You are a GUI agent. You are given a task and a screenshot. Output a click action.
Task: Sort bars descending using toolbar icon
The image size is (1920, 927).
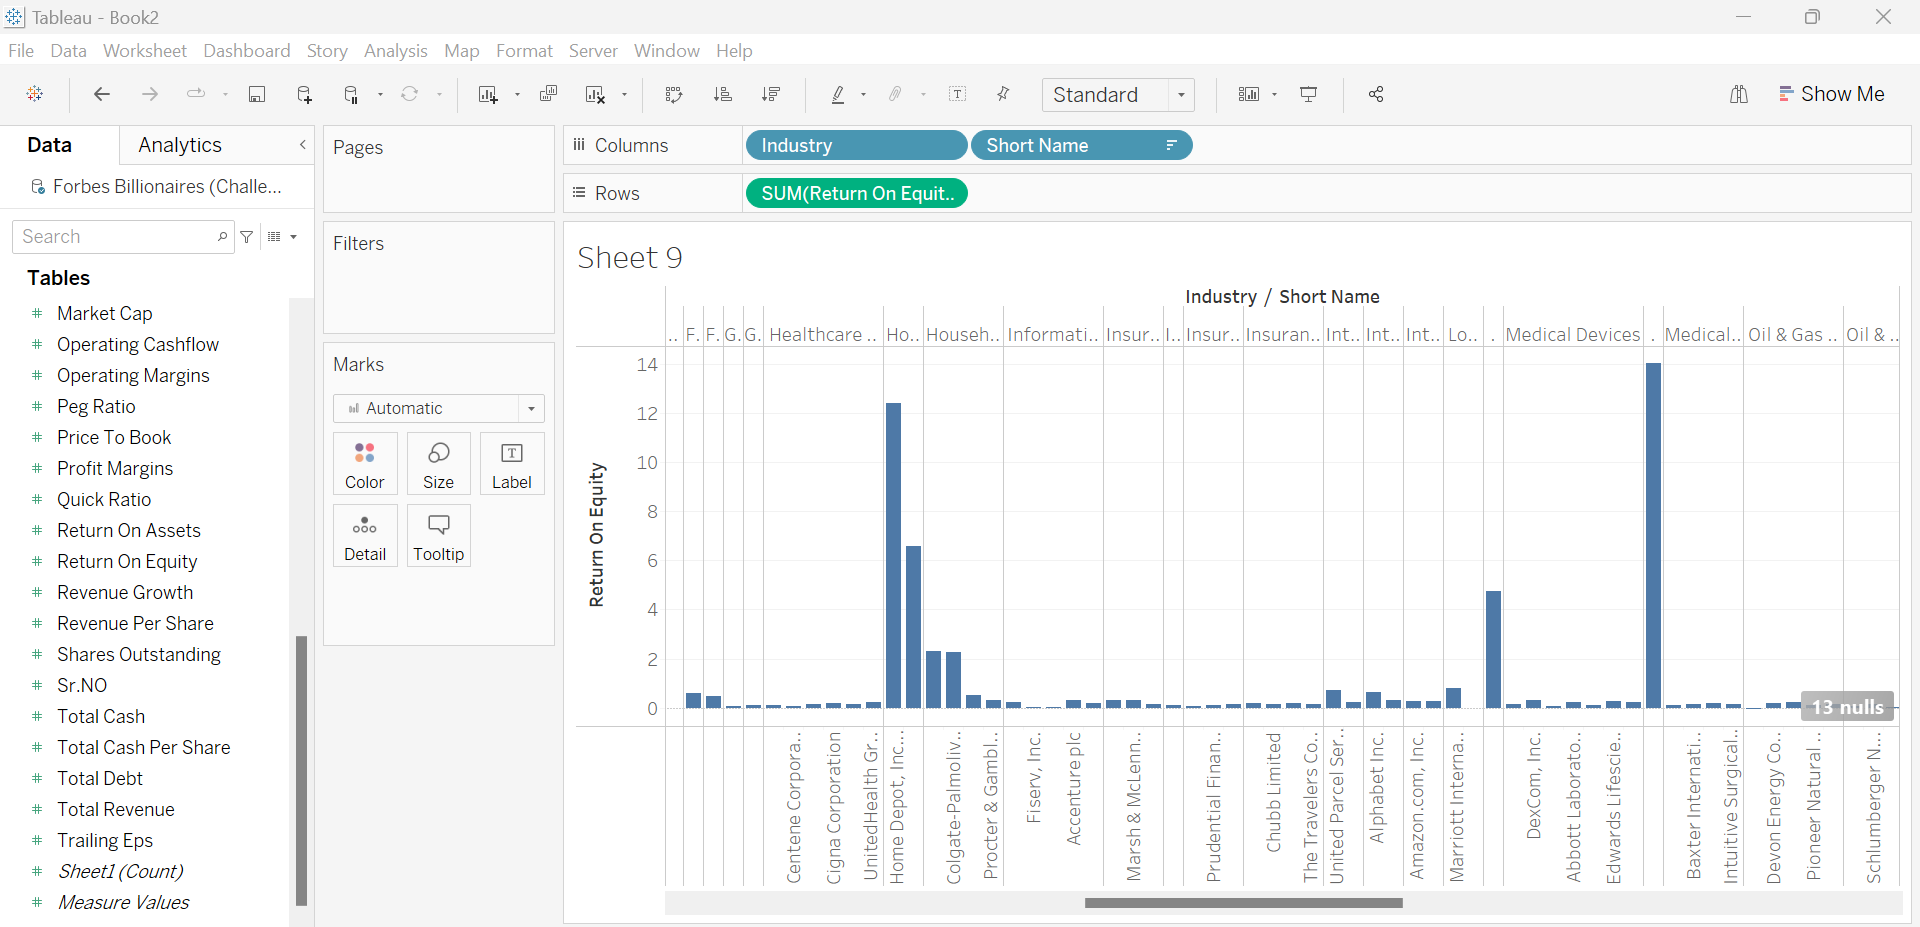pos(770,94)
